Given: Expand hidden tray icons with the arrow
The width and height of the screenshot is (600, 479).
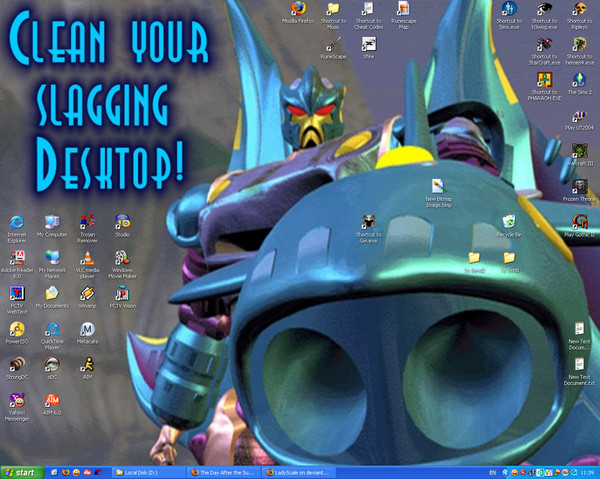Looking at the screenshot, I should point(505,472).
